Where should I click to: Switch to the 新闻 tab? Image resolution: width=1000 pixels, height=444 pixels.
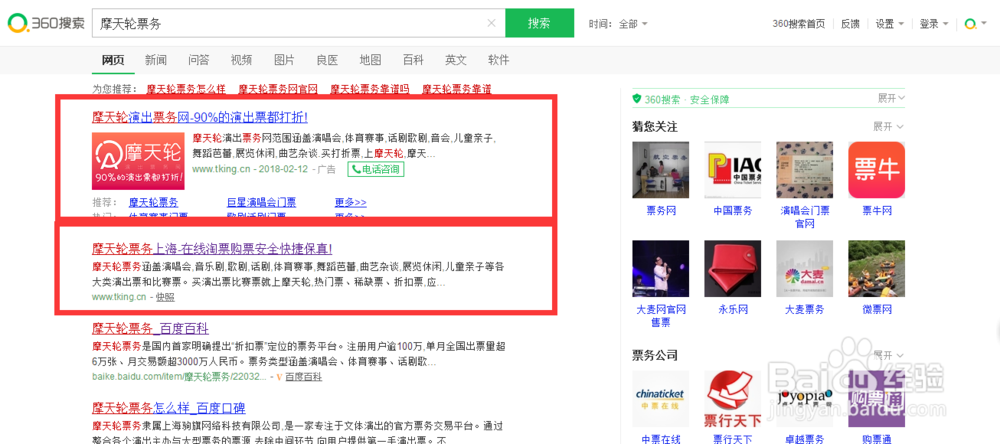tap(156, 61)
